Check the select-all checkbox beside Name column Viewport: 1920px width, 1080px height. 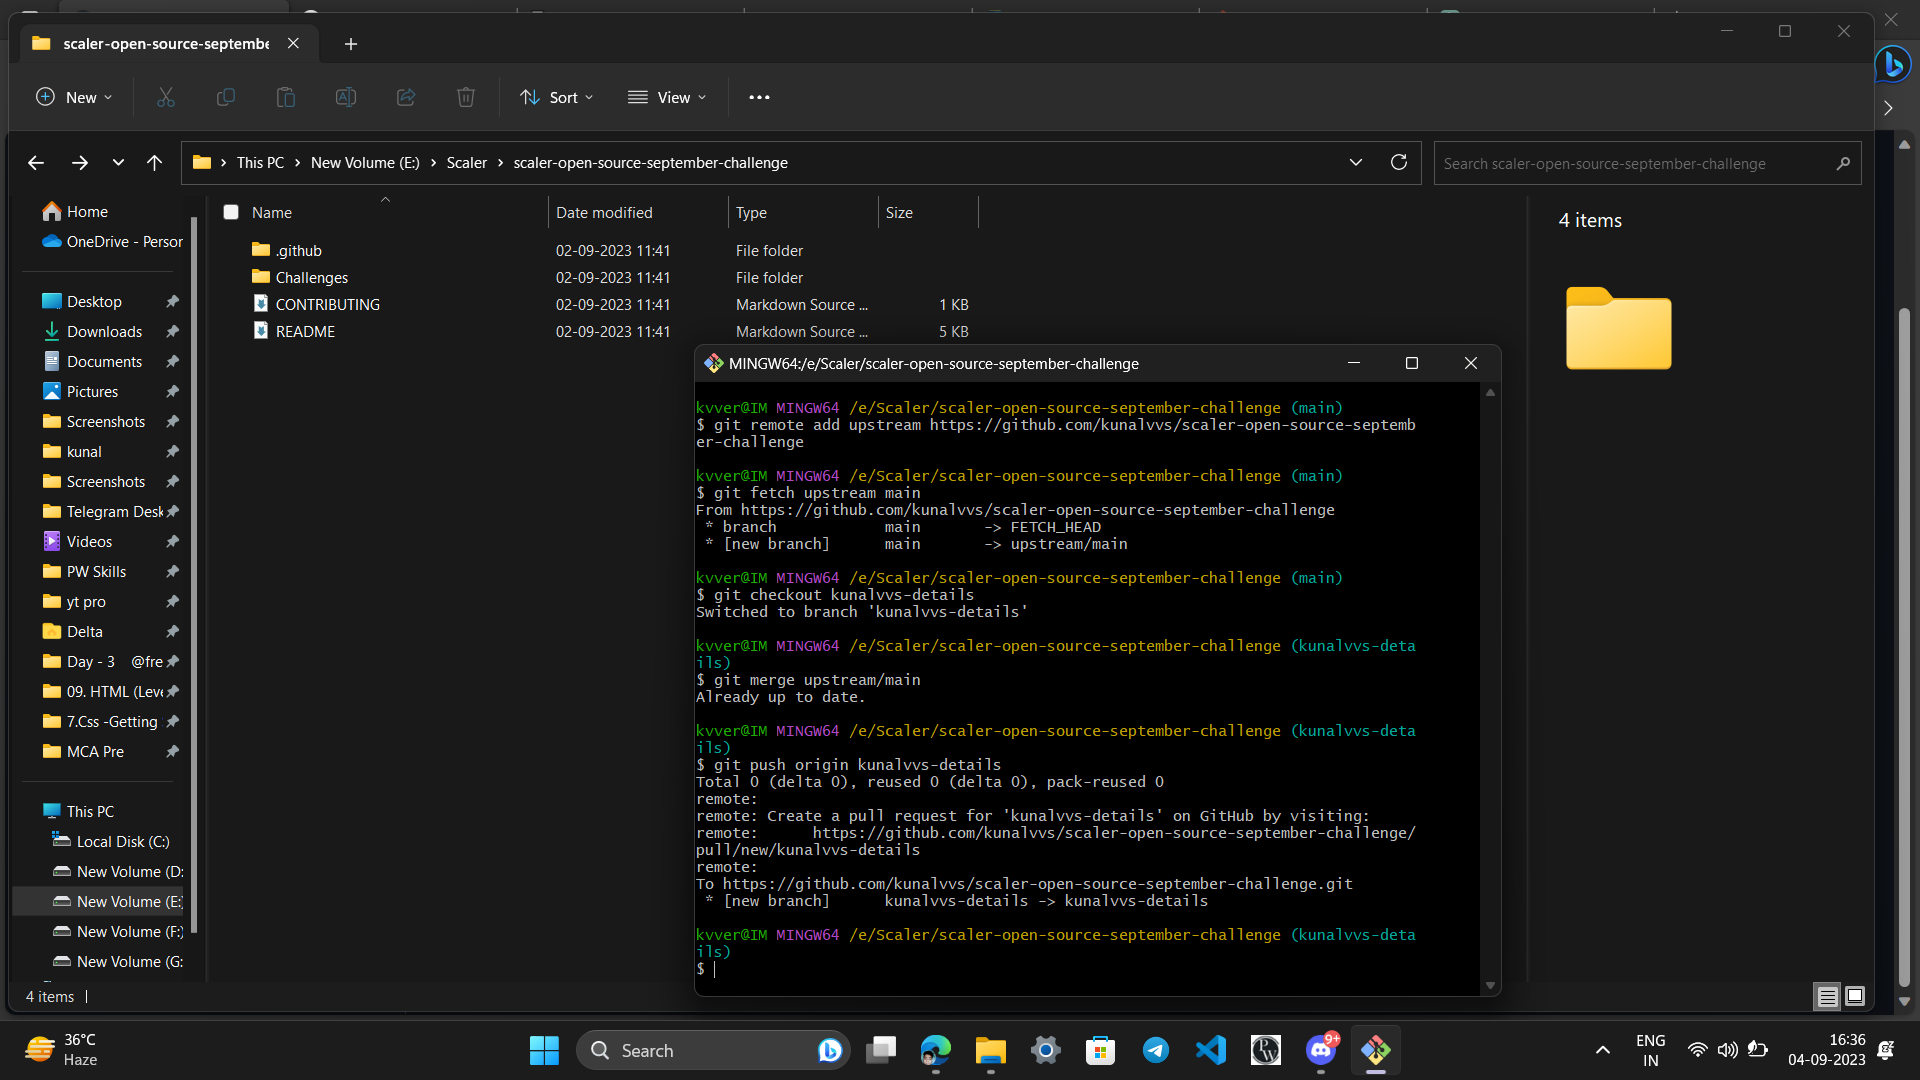click(x=231, y=212)
